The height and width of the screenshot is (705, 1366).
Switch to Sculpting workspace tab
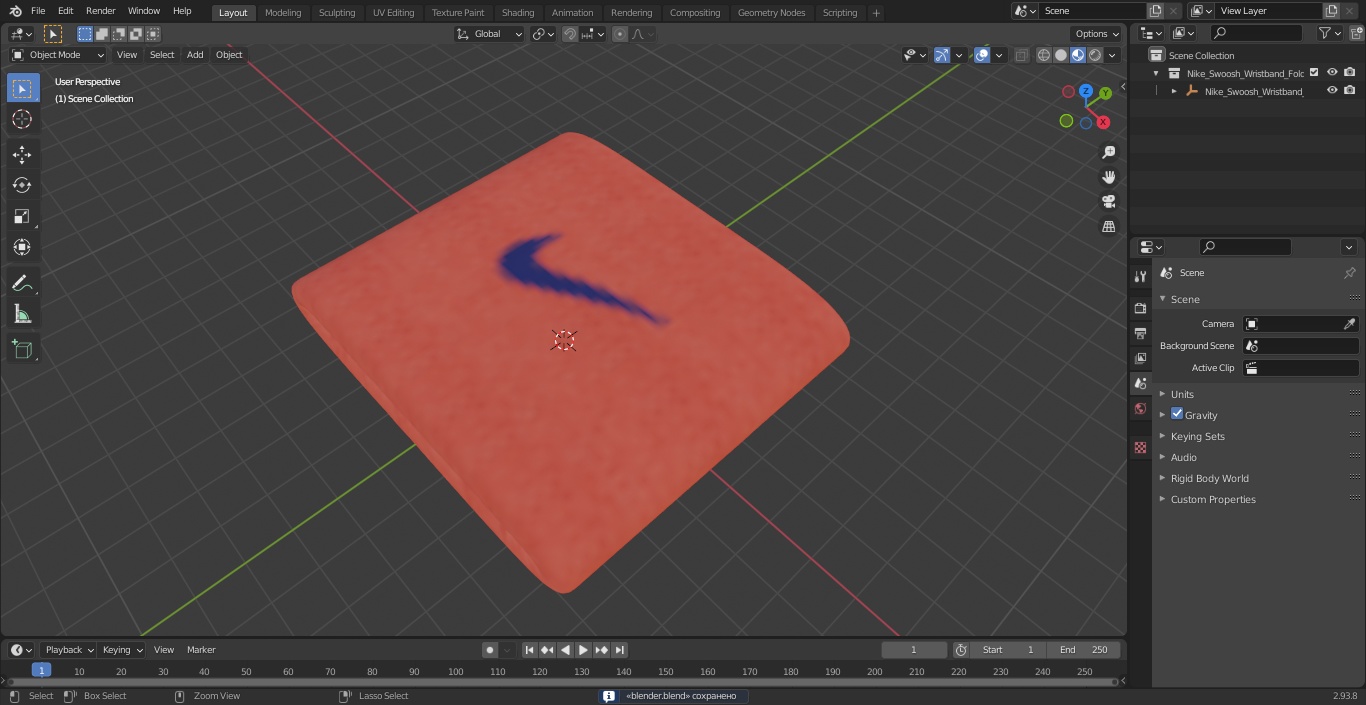(x=337, y=12)
